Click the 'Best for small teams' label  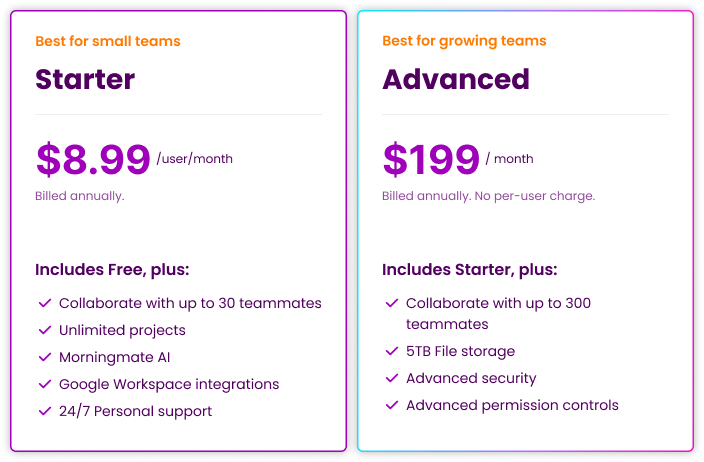107,41
